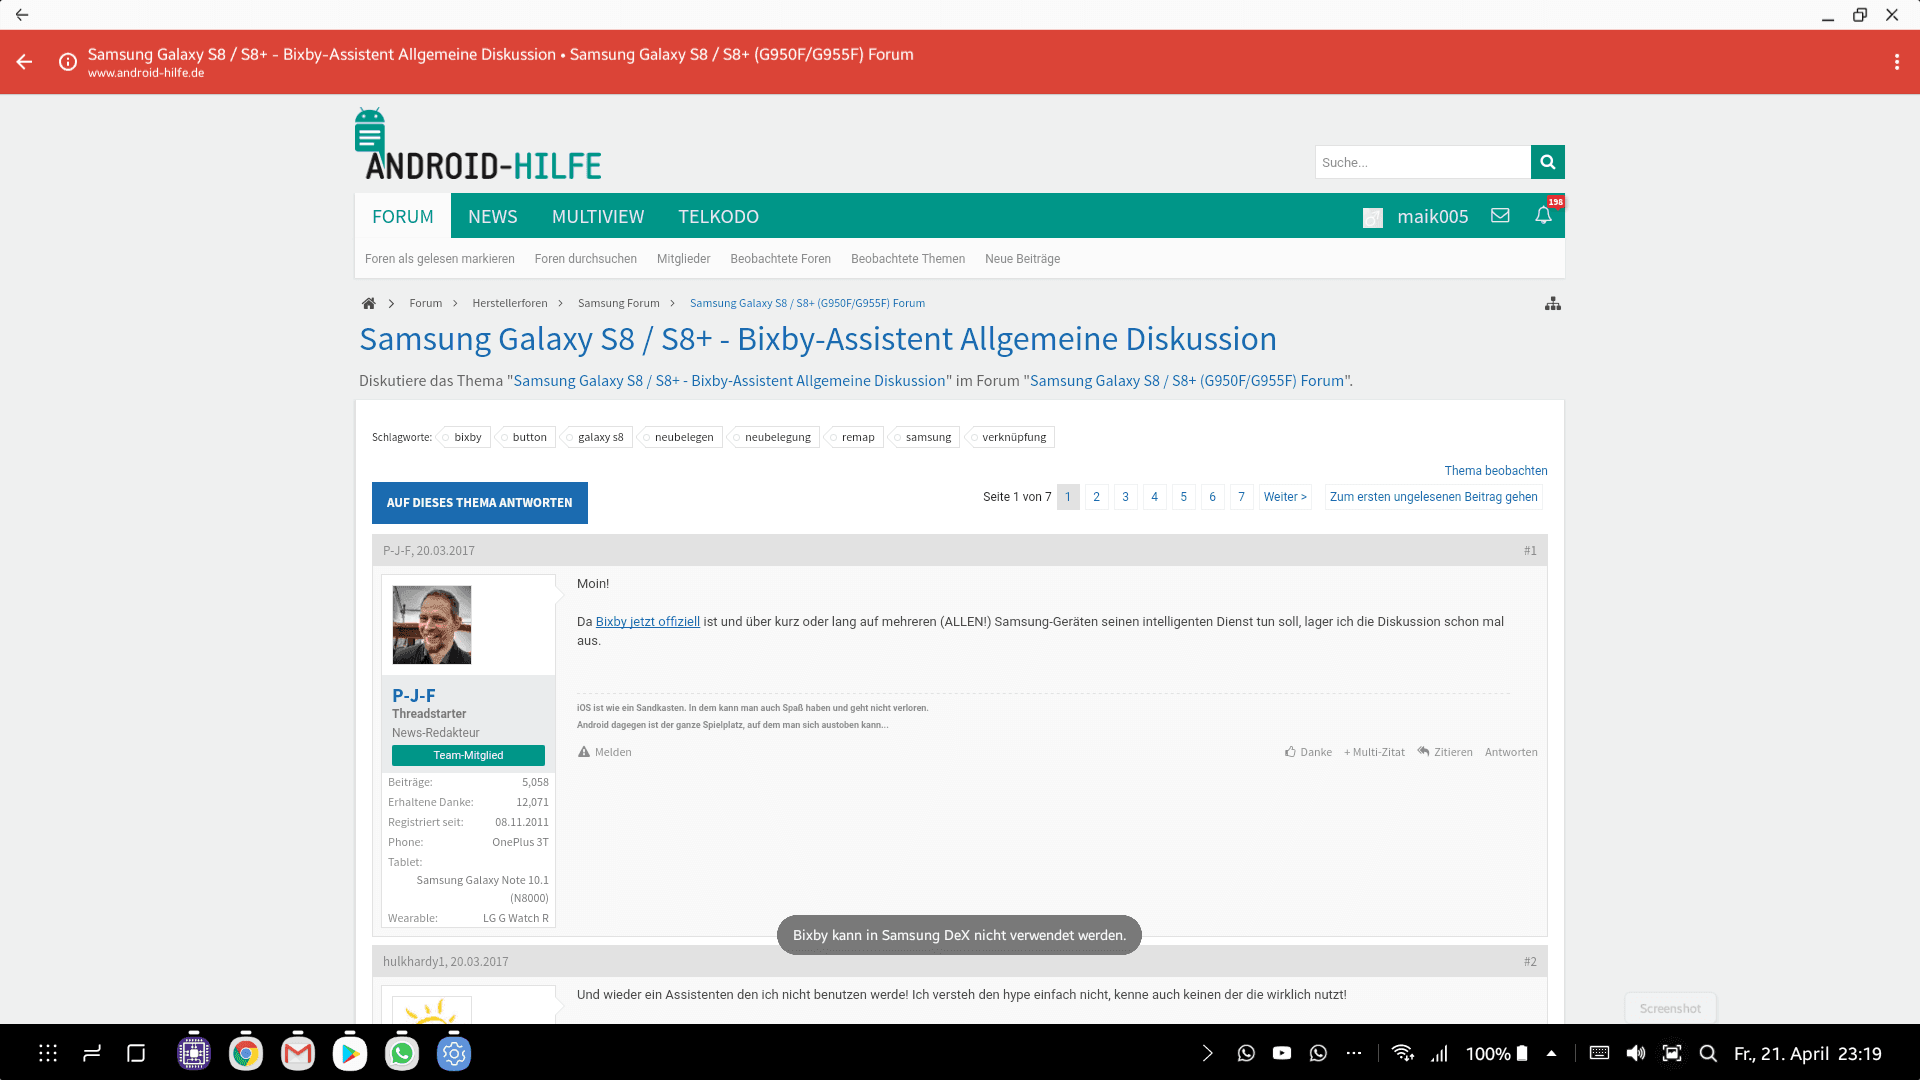
Task: Click + Multi-Zitat on post #1
Action: tap(1374, 752)
